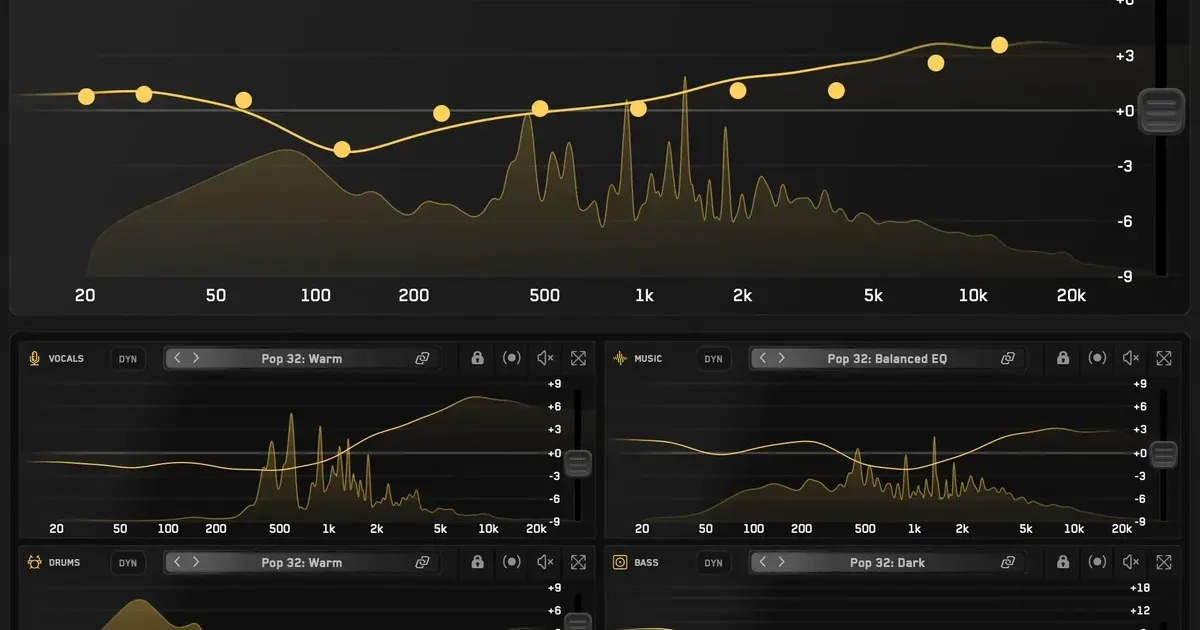The height and width of the screenshot is (630, 1200).
Task: Expand the Vocals EQ panel to full view
Action: point(578,358)
